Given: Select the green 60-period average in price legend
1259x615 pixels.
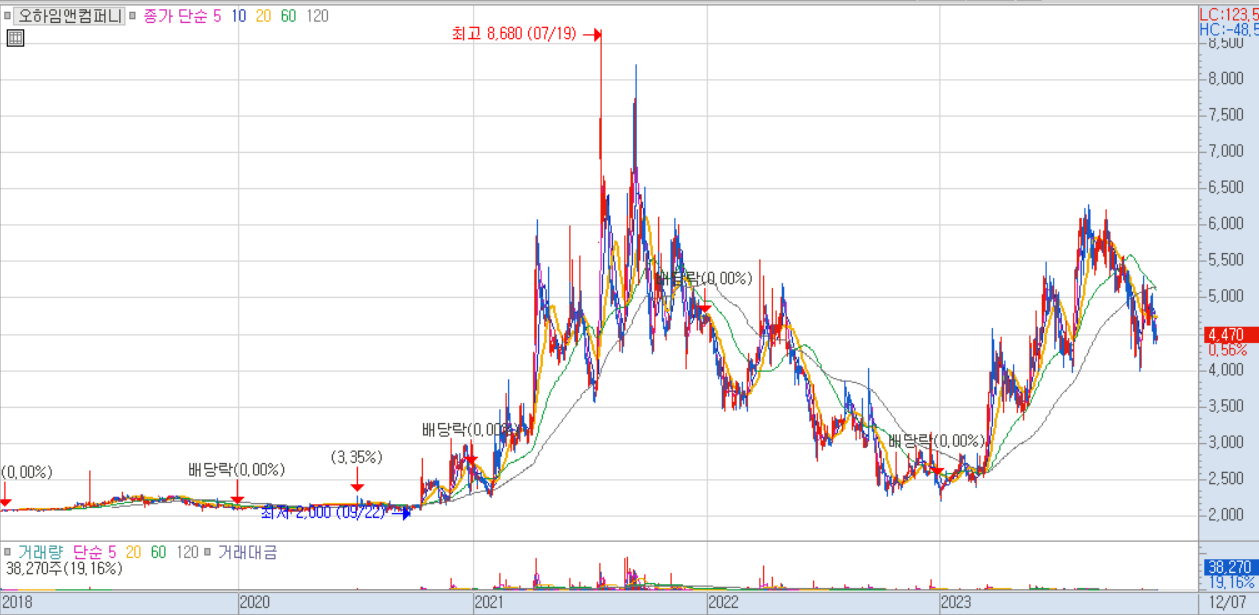Looking at the screenshot, I should pos(288,16).
